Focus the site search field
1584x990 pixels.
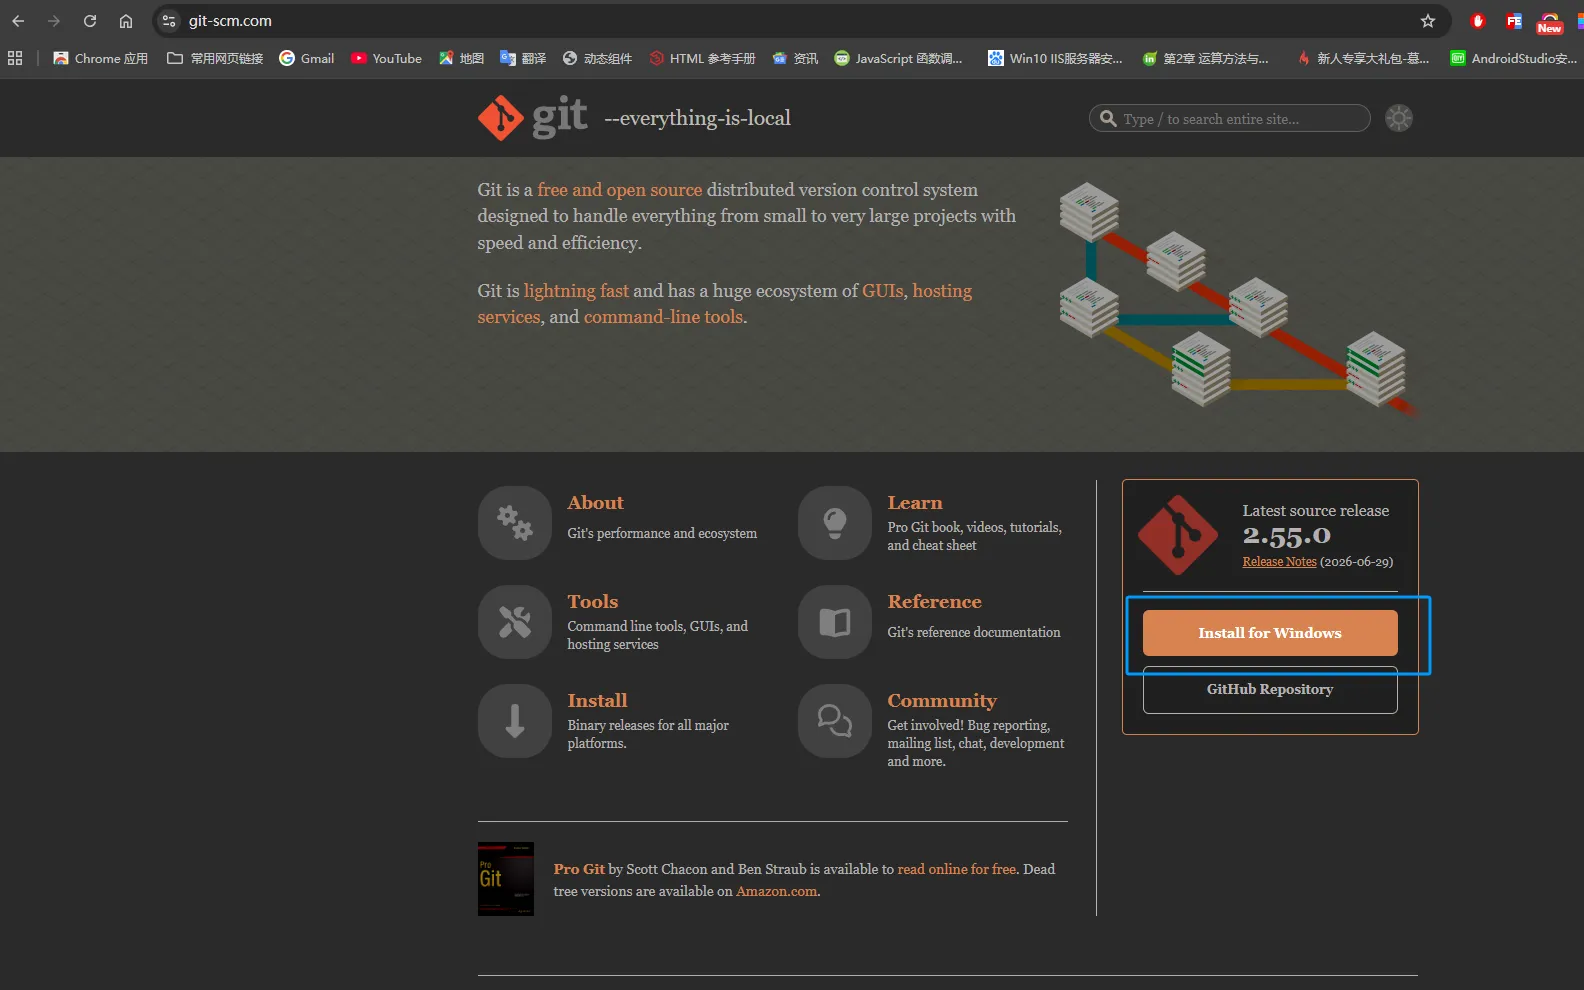point(1230,118)
